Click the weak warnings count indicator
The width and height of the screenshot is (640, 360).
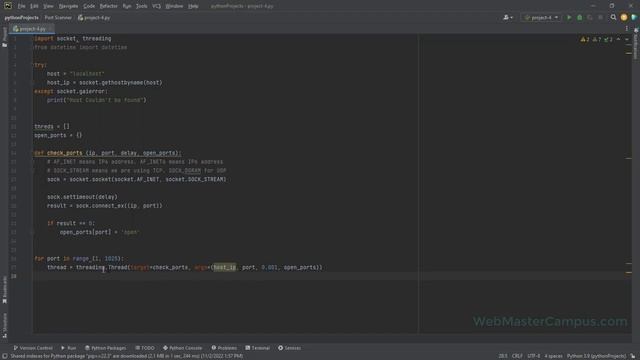[x=597, y=39]
